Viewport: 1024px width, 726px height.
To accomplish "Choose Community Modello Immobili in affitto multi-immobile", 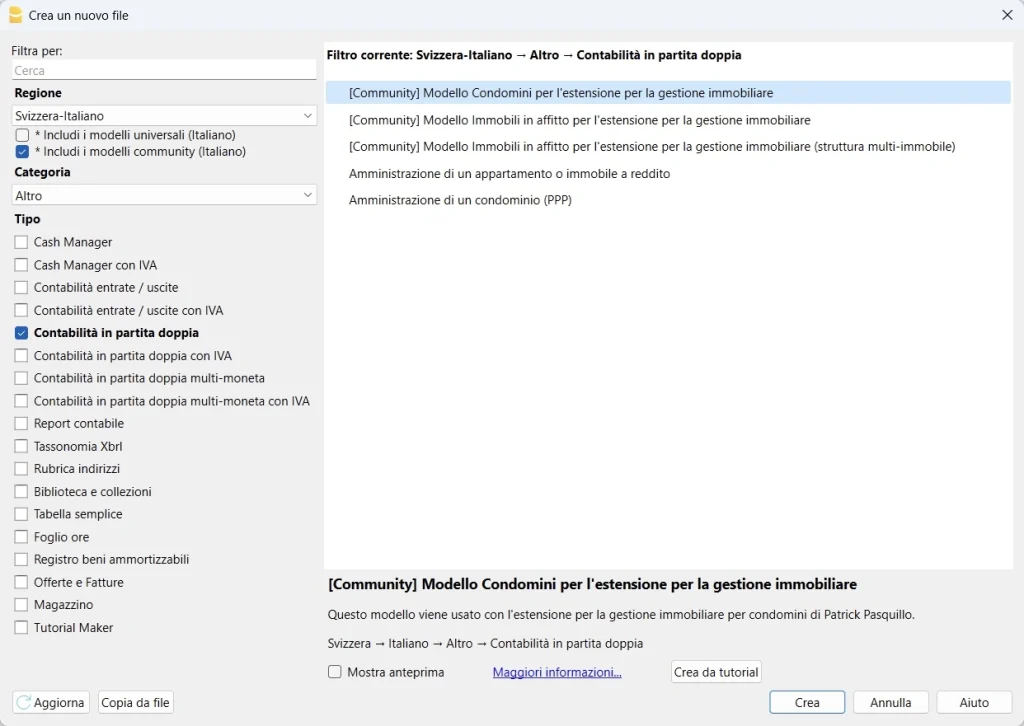I will pyautogui.click(x=651, y=146).
